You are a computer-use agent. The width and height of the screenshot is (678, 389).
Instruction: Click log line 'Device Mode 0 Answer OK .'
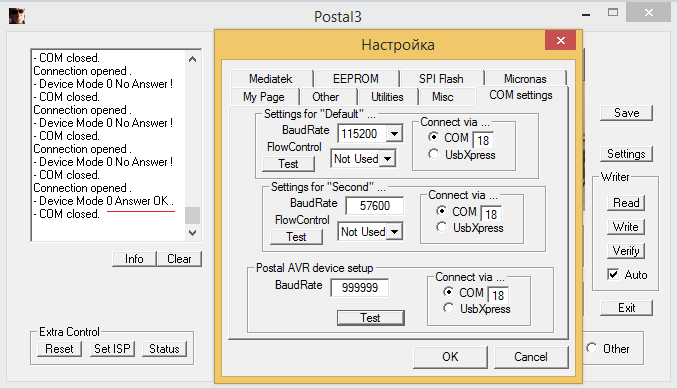pos(104,201)
